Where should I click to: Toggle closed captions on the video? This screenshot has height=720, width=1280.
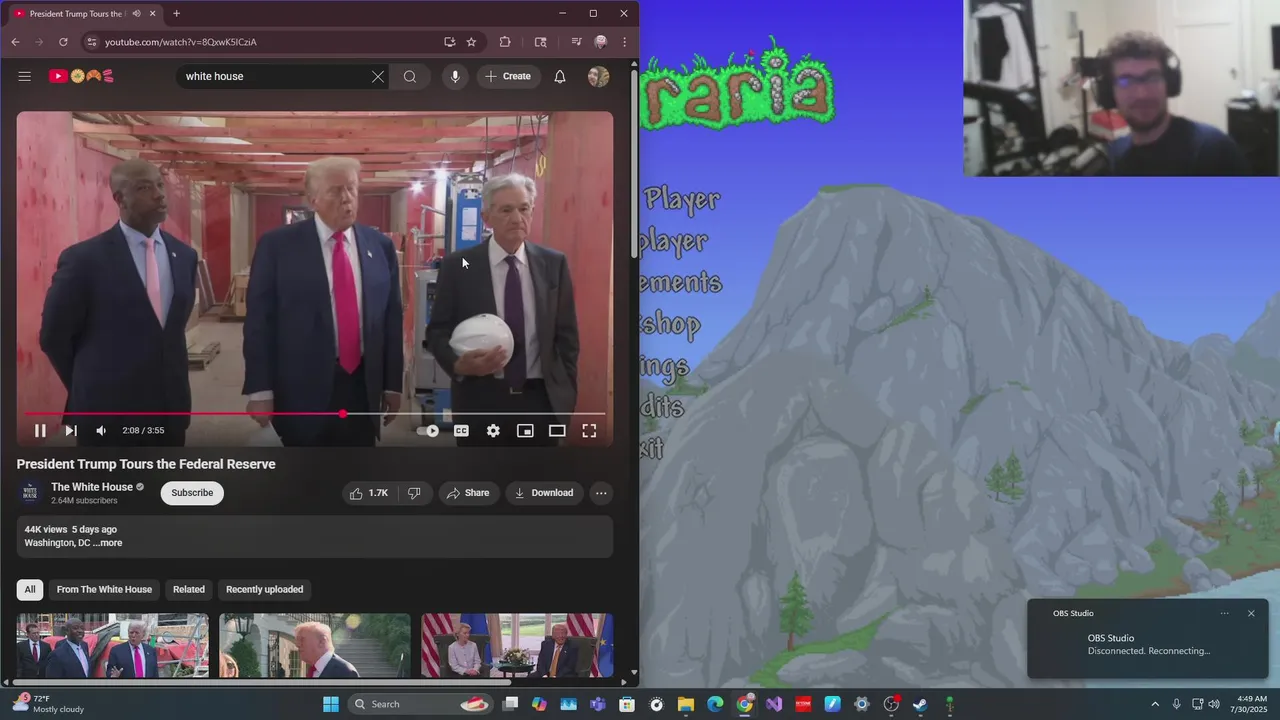pyautogui.click(x=461, y=431)
